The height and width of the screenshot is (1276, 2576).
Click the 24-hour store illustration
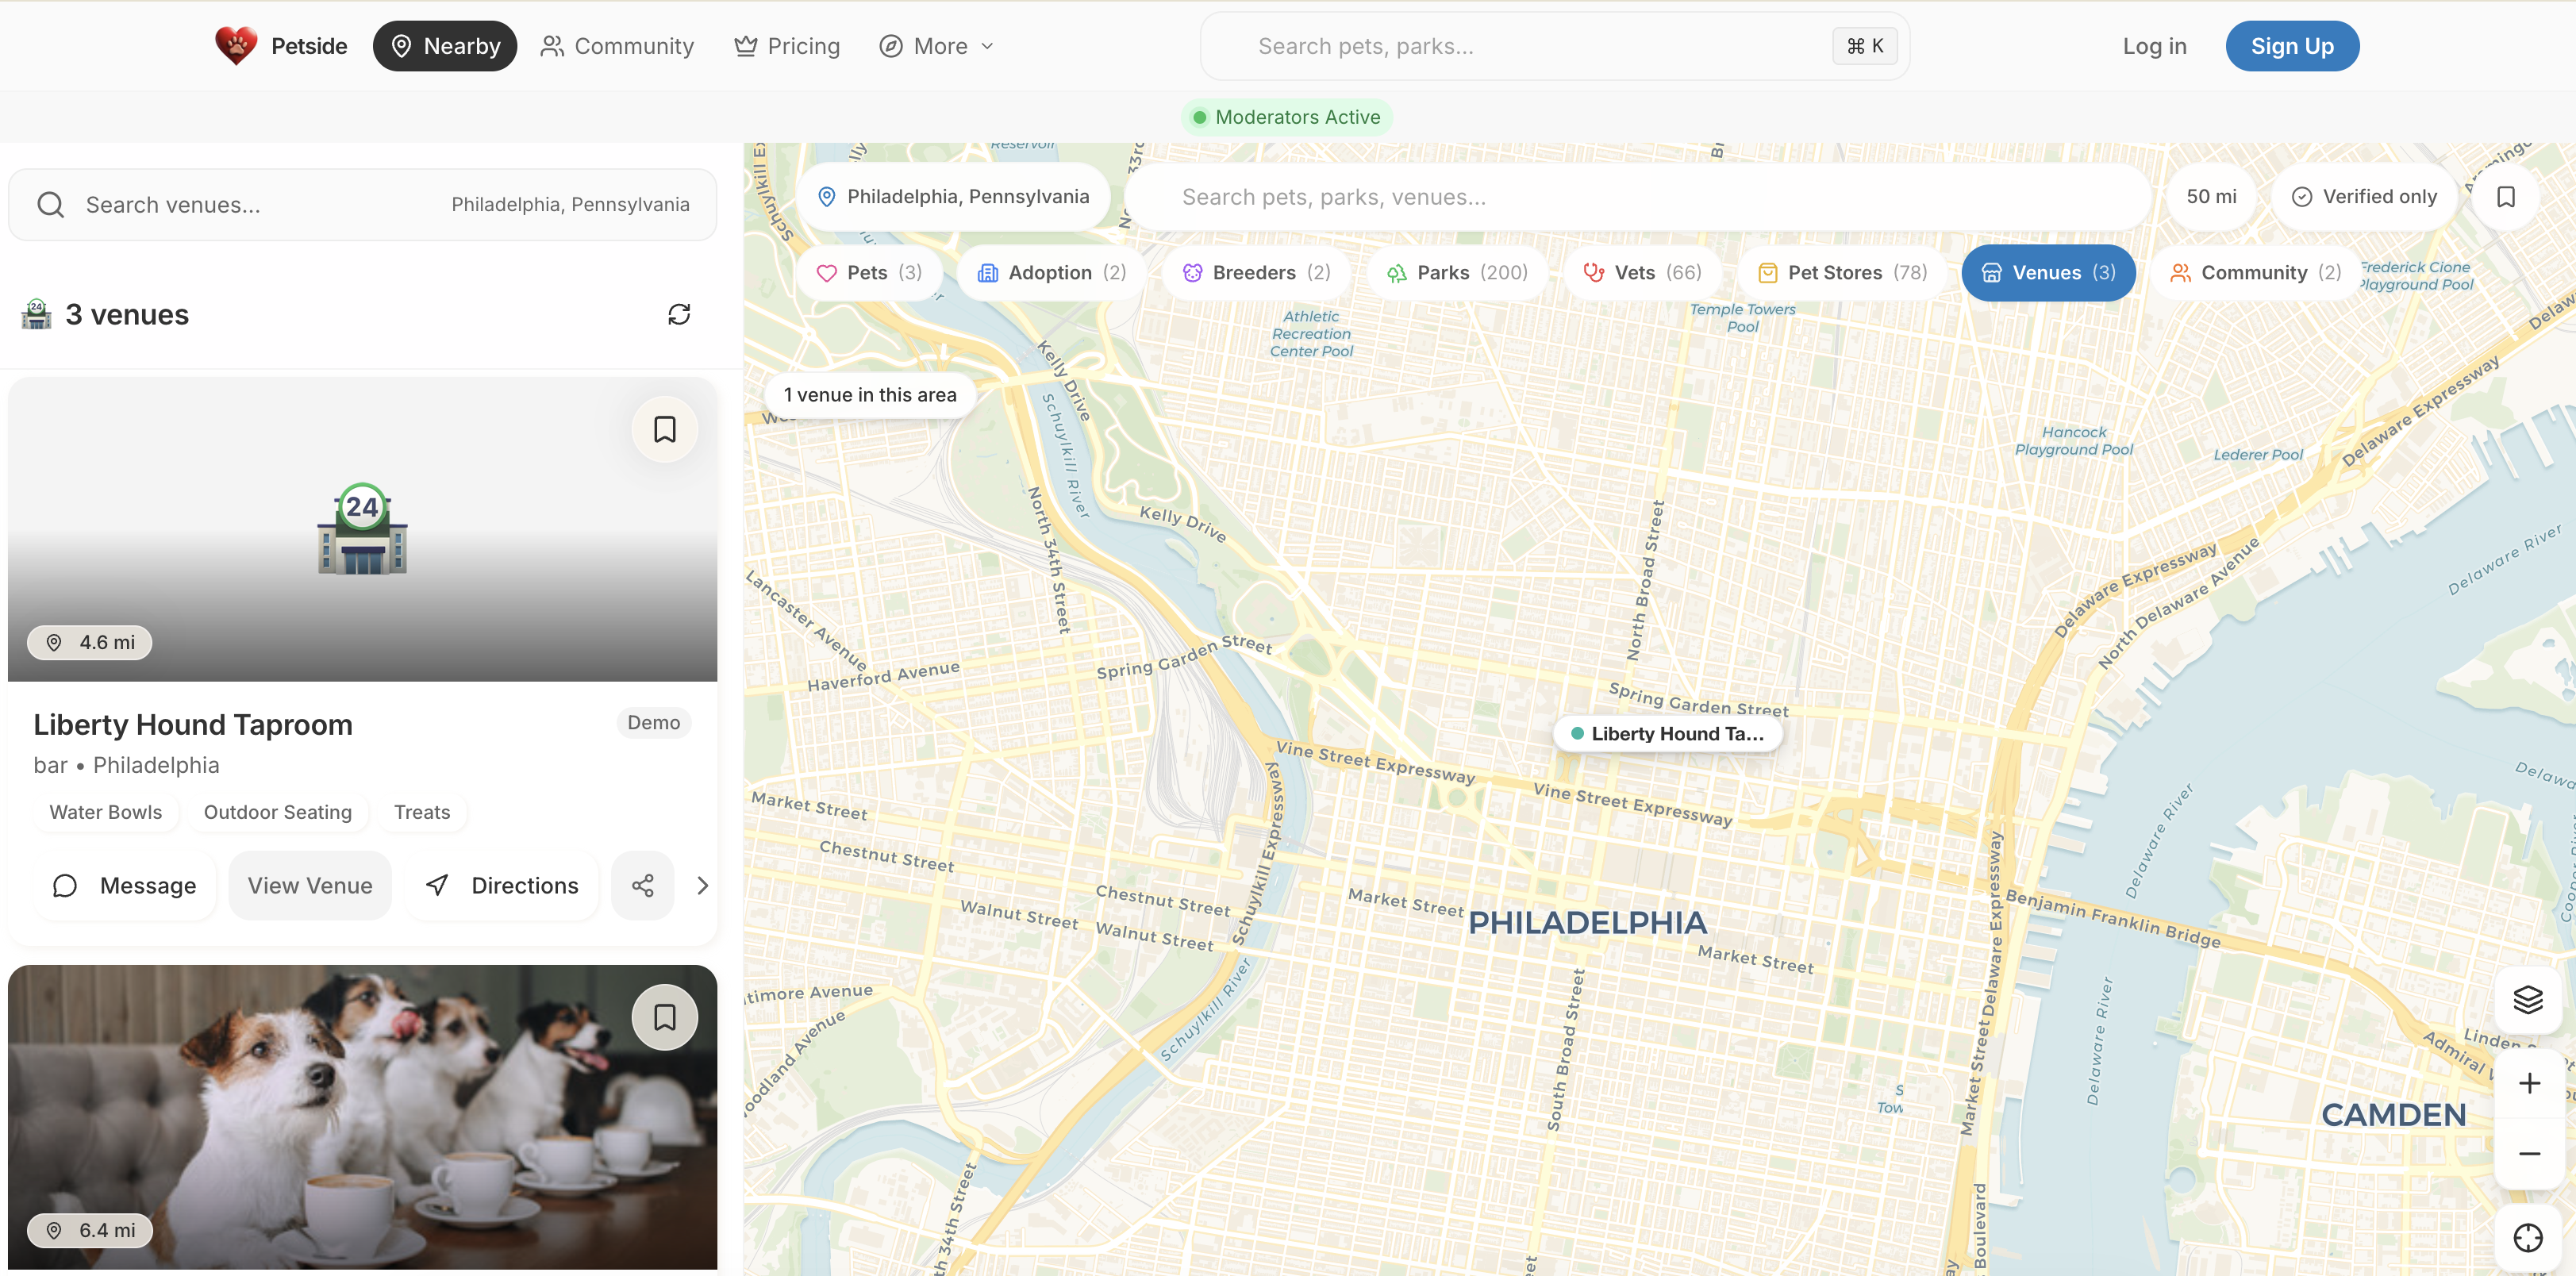tap(362, 528)
